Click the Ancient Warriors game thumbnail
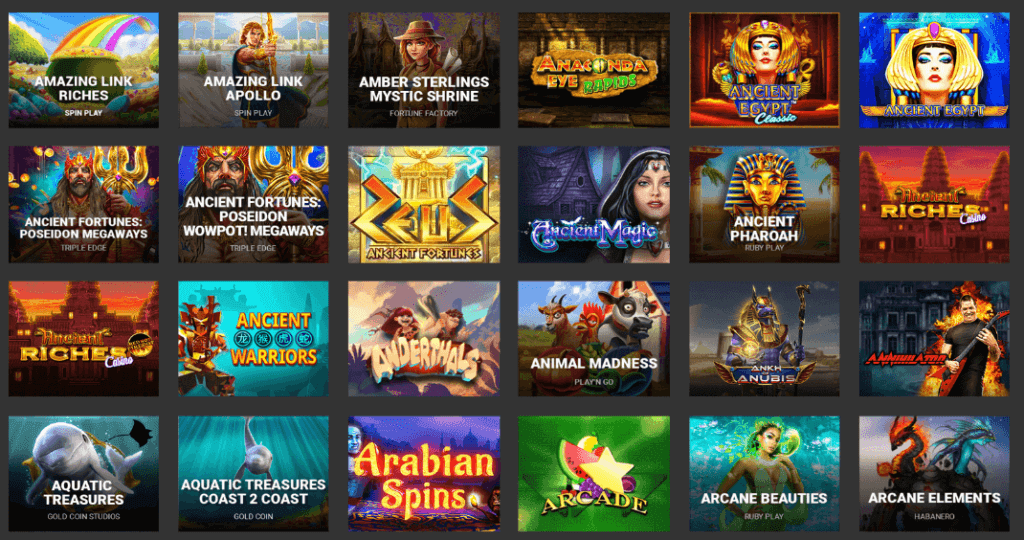The width and height of the screenshot is (1024, 540). pyautogui.click(x=253, y=339)
